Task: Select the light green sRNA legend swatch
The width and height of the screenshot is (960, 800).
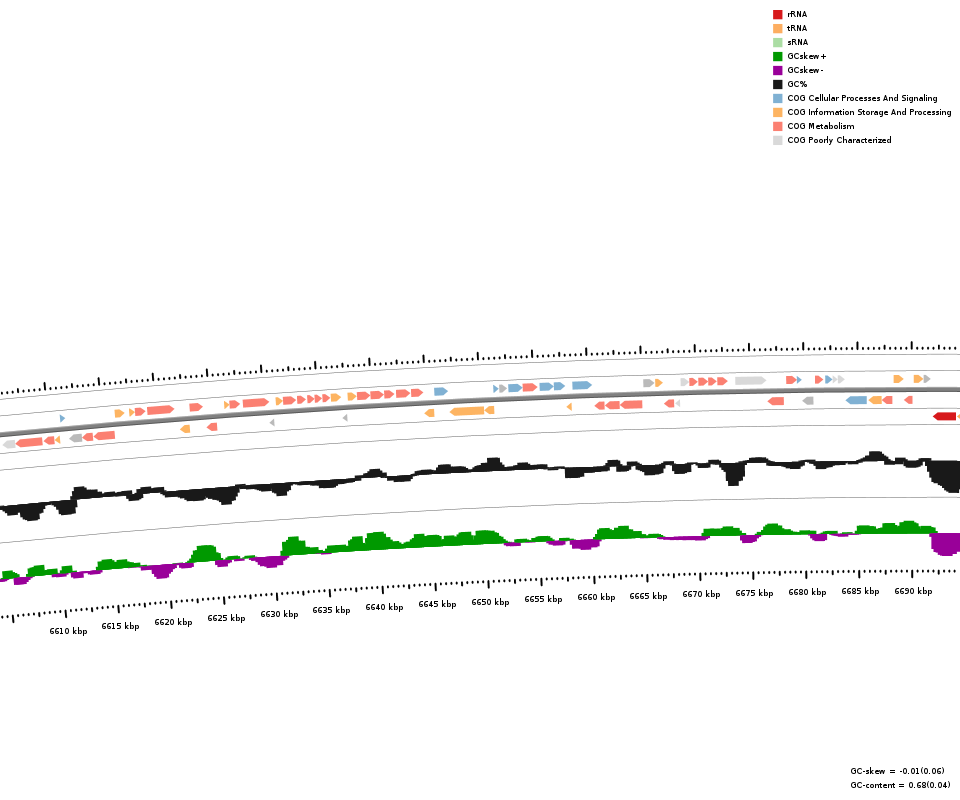Action: point(777,42)
